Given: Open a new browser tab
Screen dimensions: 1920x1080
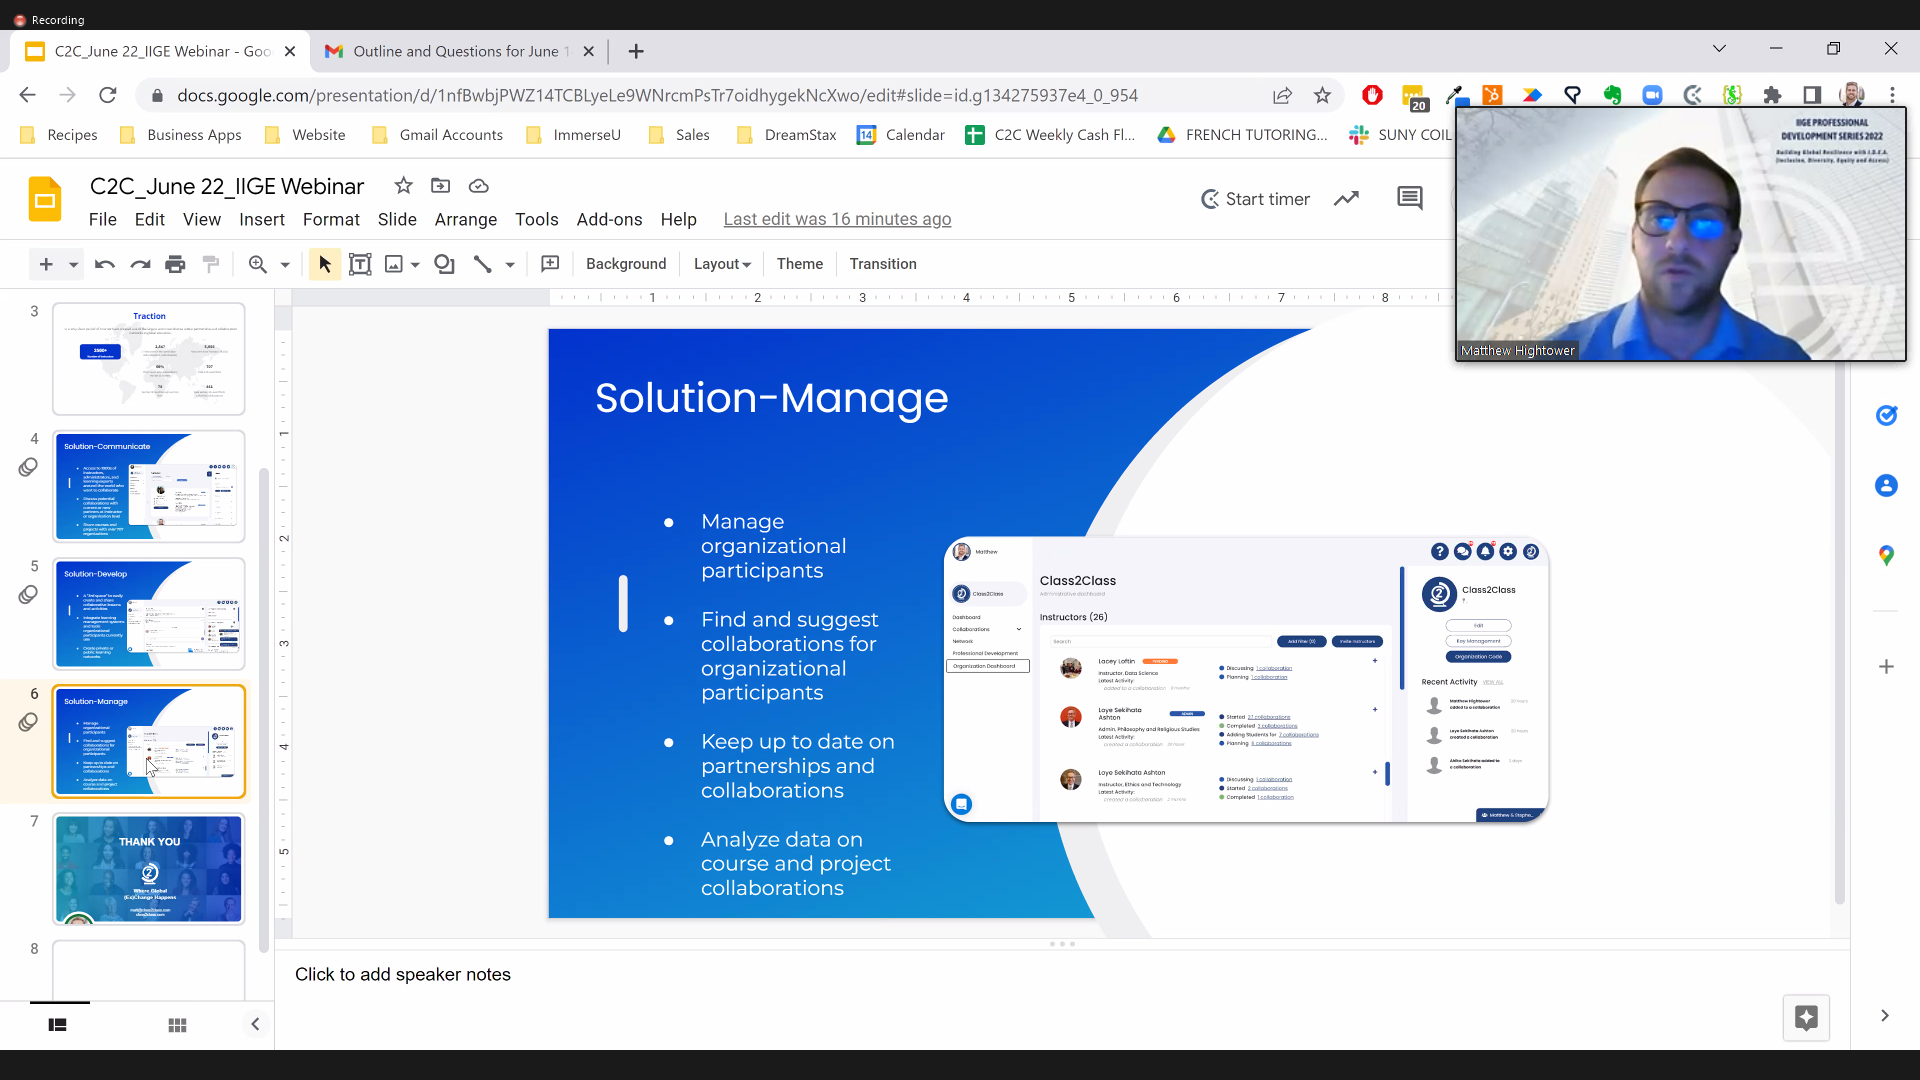Looking at the screenshot, I should click(x=636, y=51).
